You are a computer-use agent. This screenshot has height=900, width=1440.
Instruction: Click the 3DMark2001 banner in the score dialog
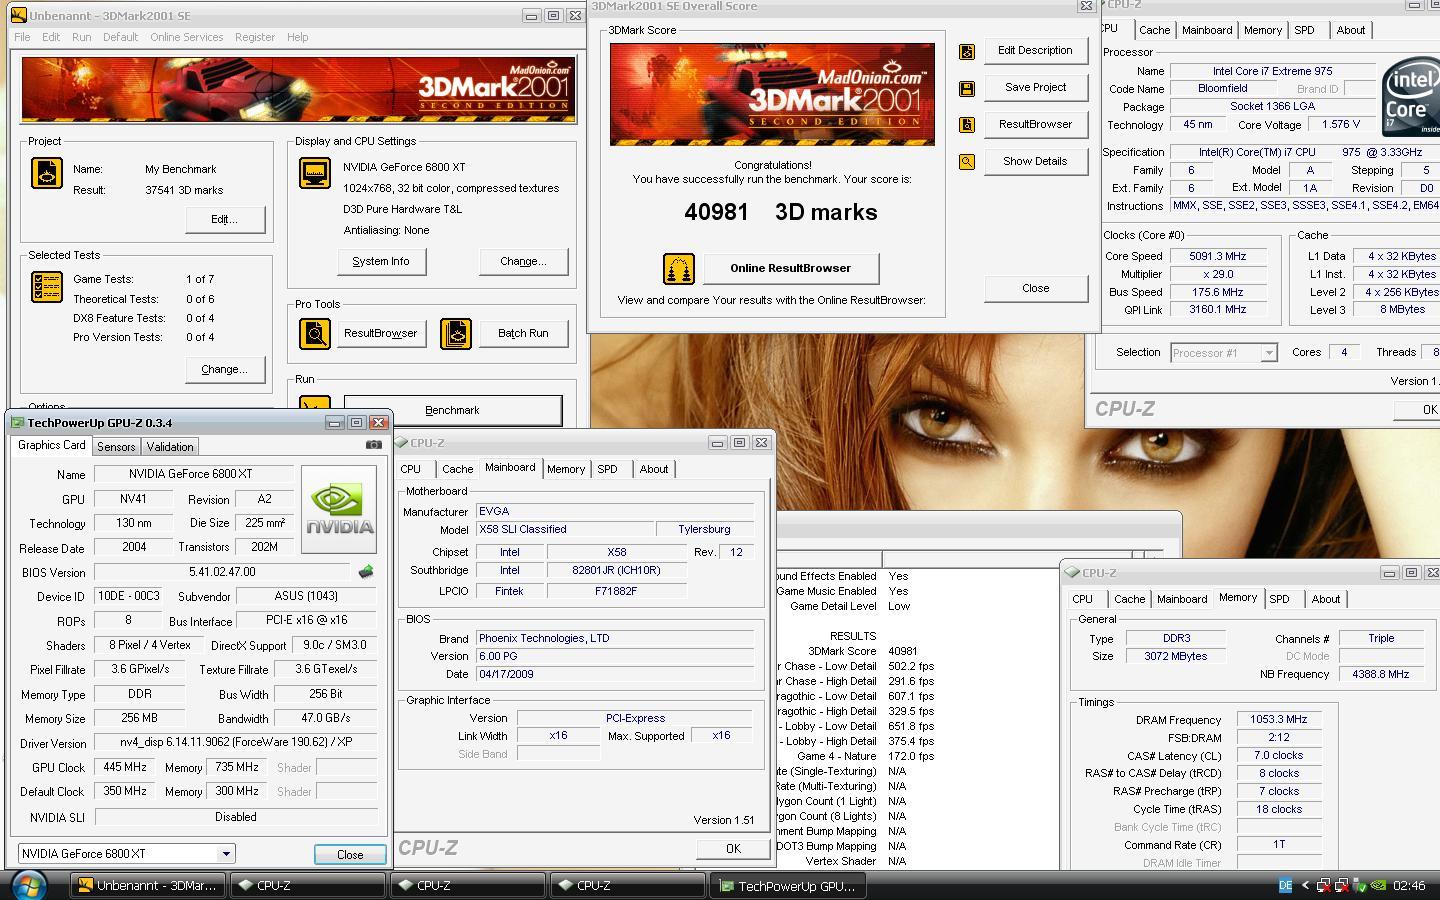coord(772,94)
